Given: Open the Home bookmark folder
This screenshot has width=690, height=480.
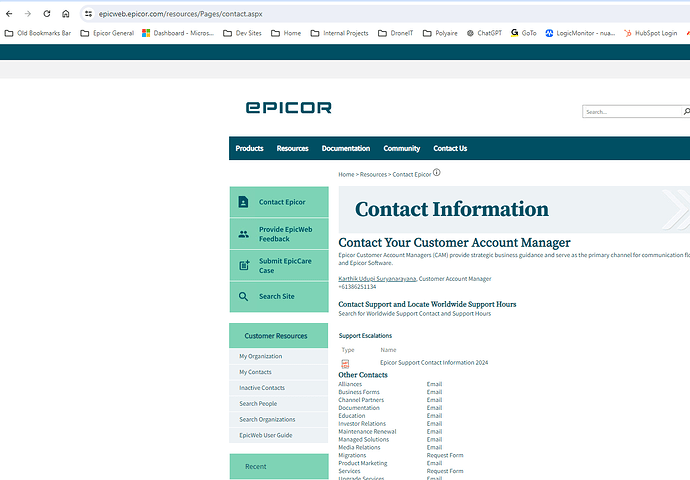Looking at the screenshot, I should pos(286,33).
